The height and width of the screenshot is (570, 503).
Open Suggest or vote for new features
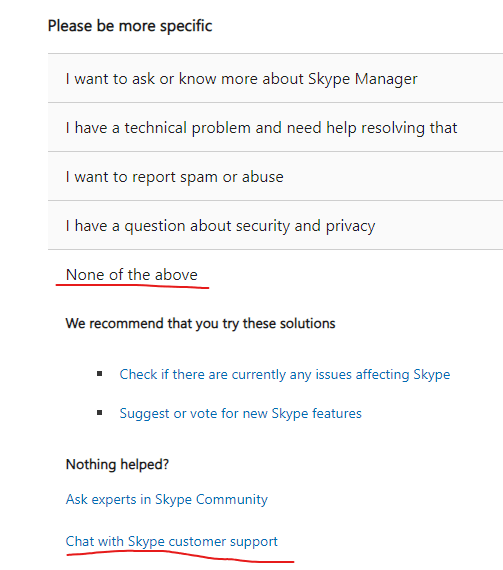pyautogui.click(x=241, y=413)
